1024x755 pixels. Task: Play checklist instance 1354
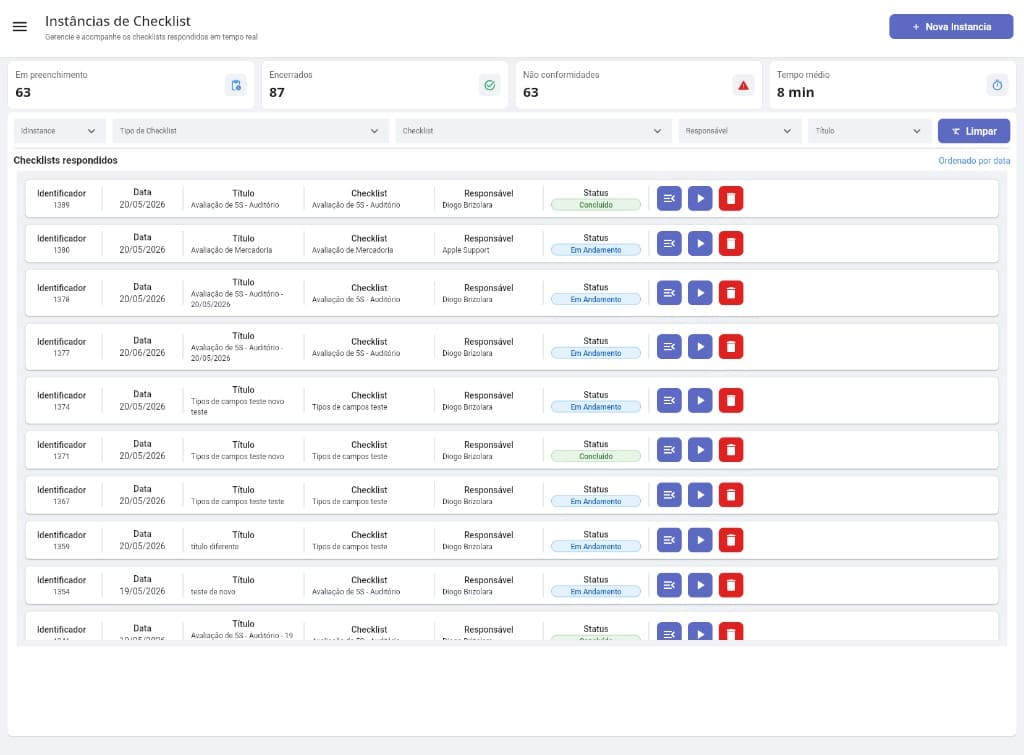(700, 585)
